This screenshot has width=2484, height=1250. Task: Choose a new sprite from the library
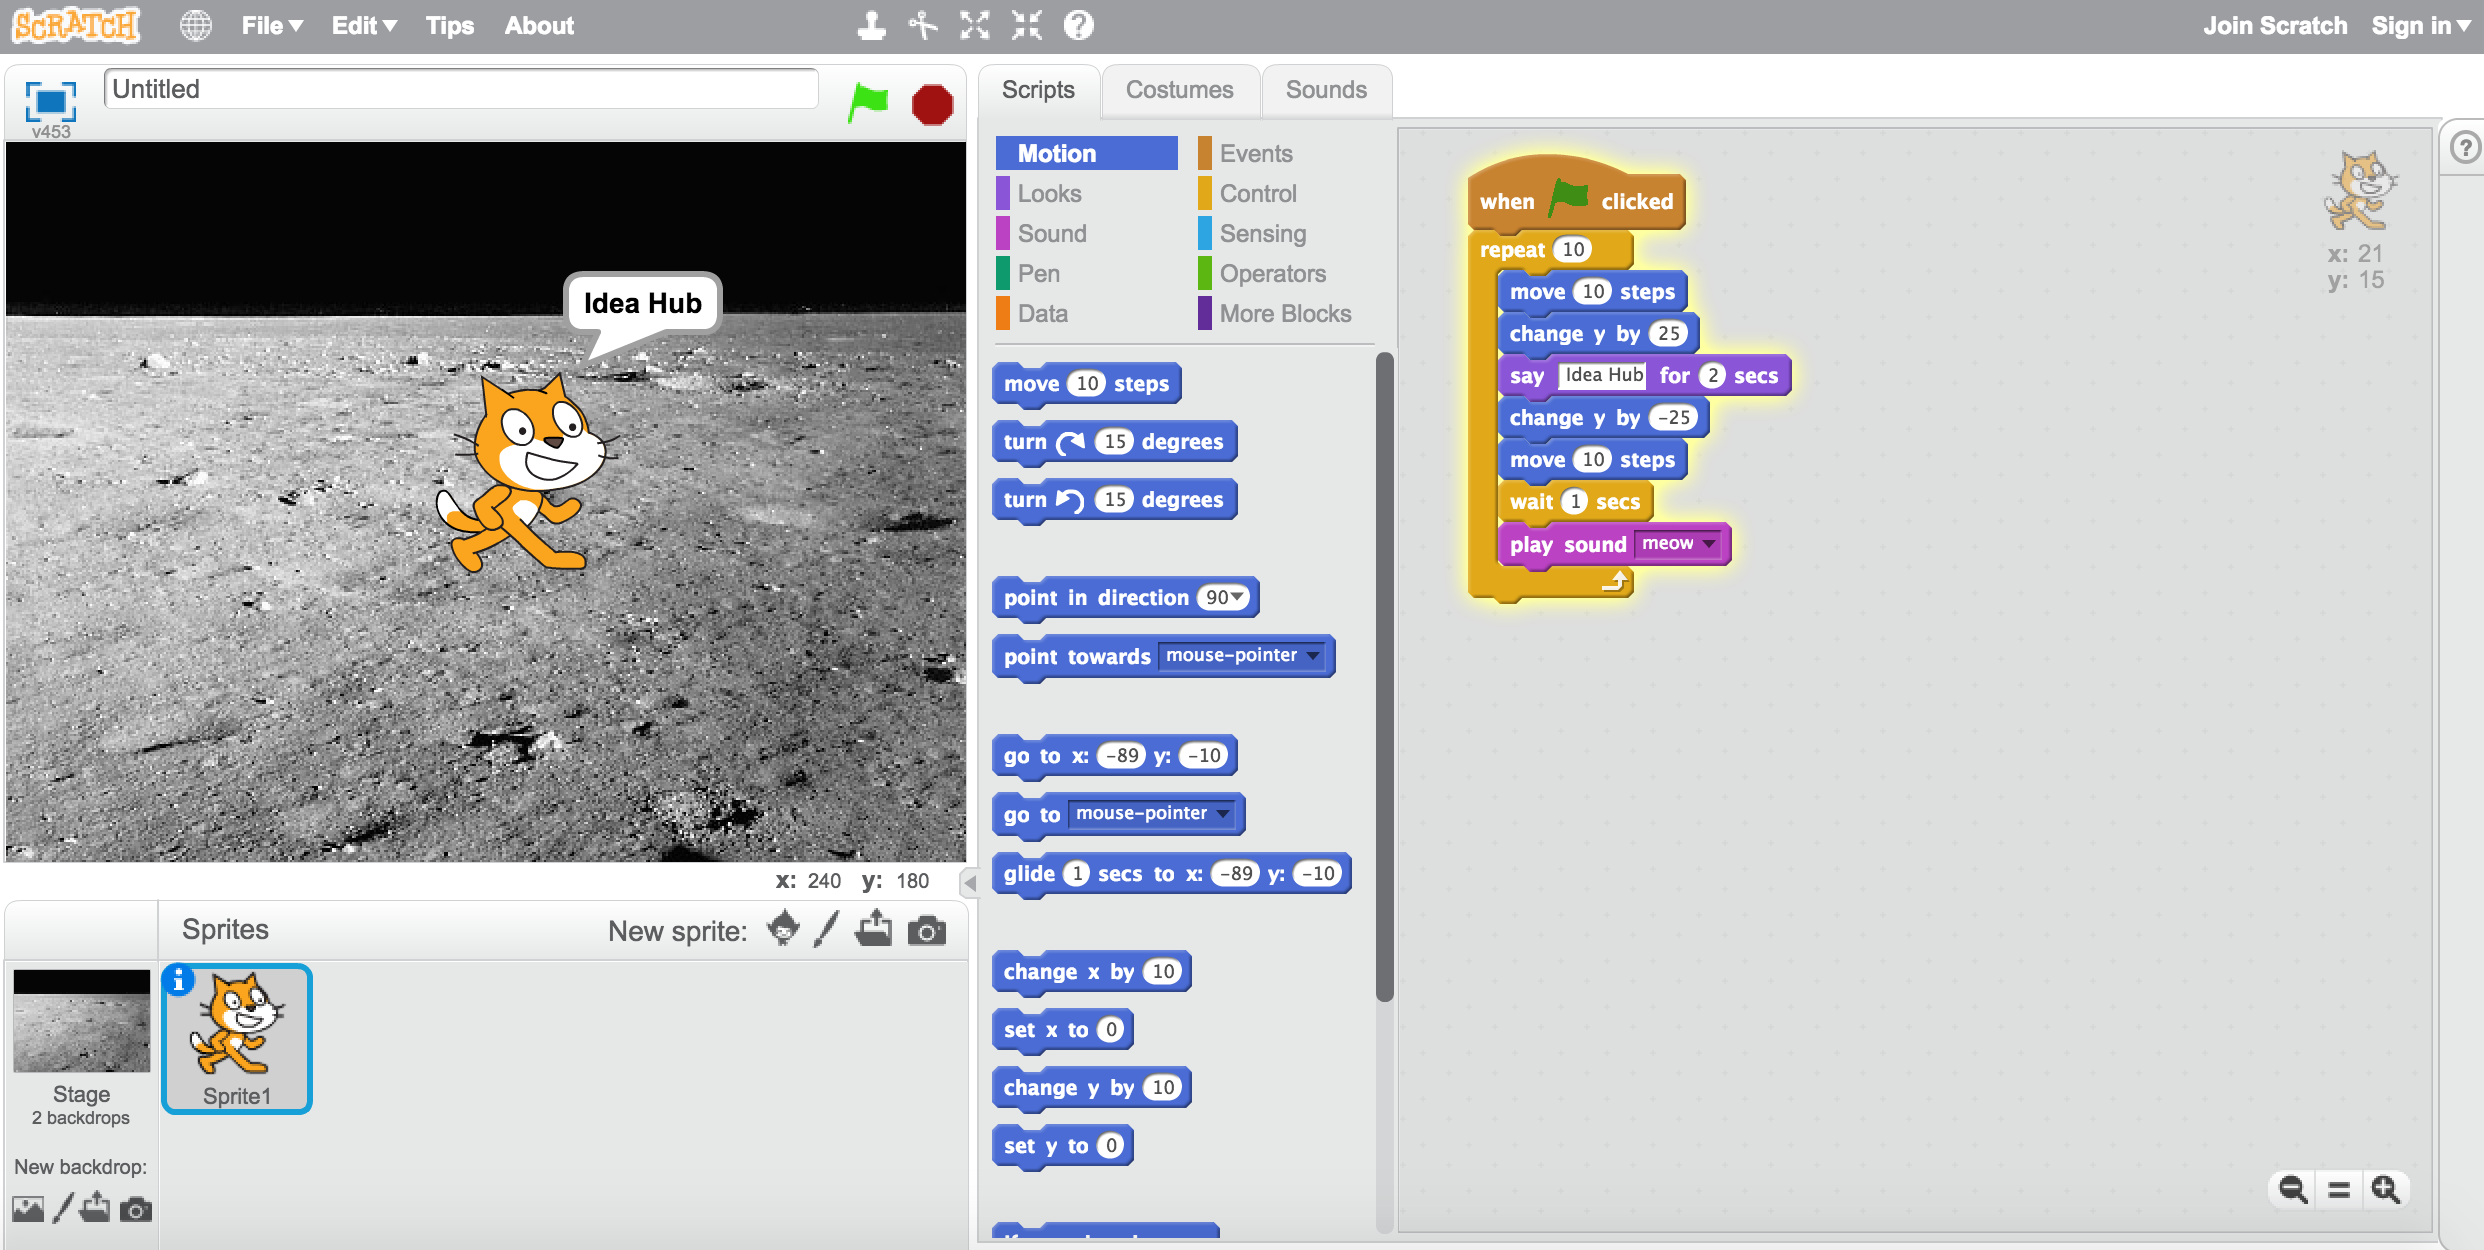[x=784, y=929]
